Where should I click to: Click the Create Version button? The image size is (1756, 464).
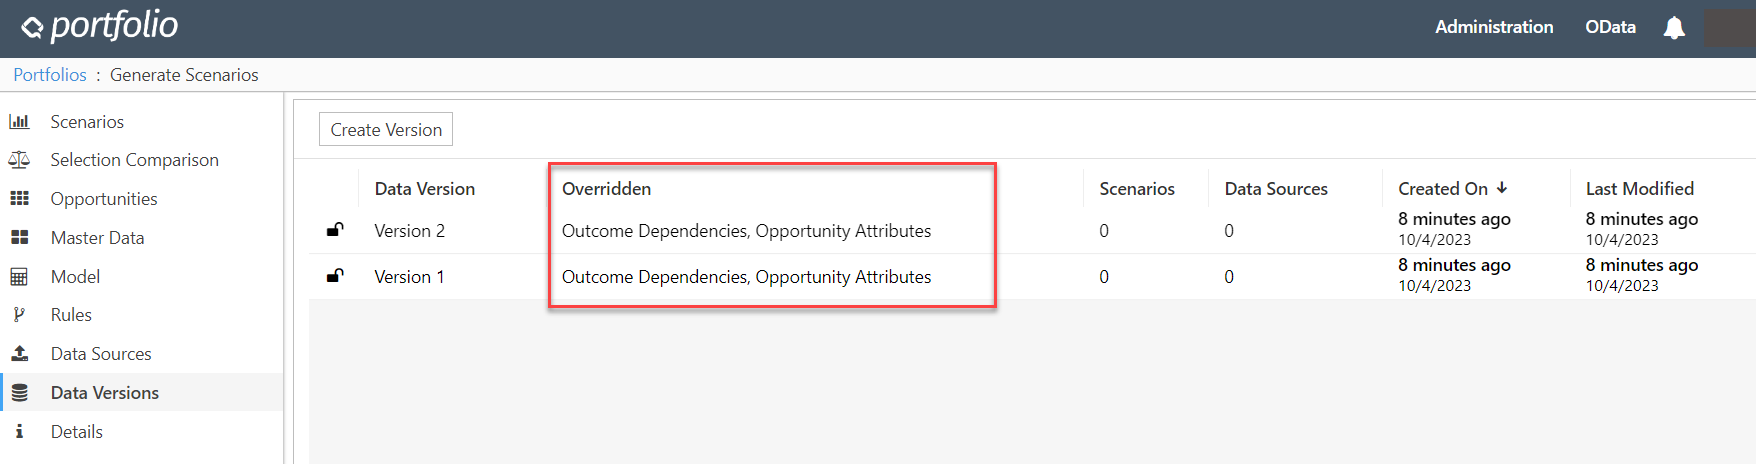click(386, 130)
